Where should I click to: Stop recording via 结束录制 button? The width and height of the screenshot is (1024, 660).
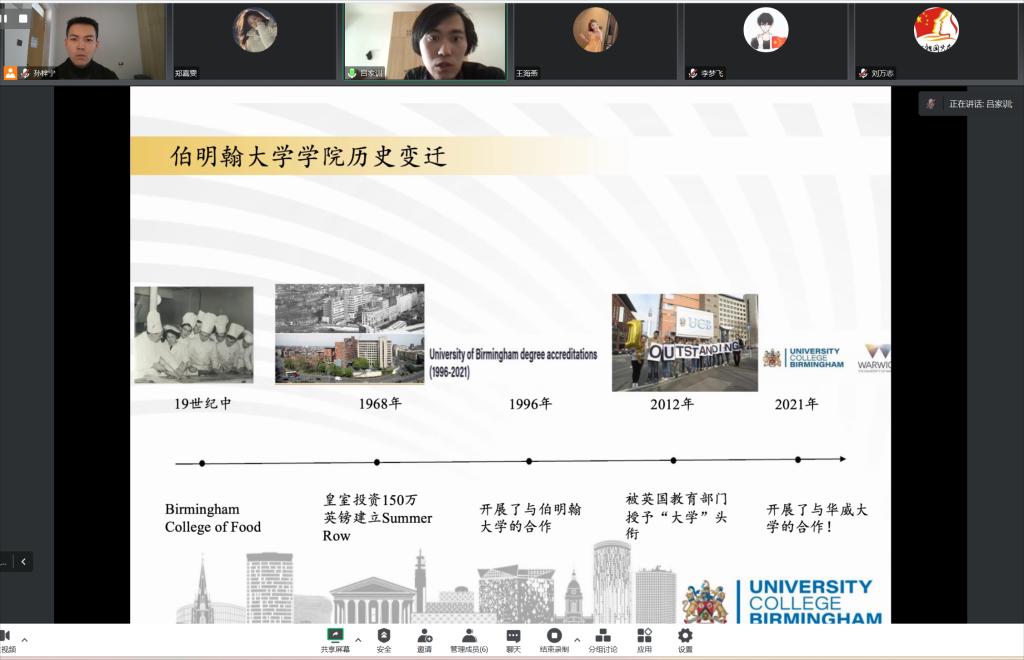[553, 636]
